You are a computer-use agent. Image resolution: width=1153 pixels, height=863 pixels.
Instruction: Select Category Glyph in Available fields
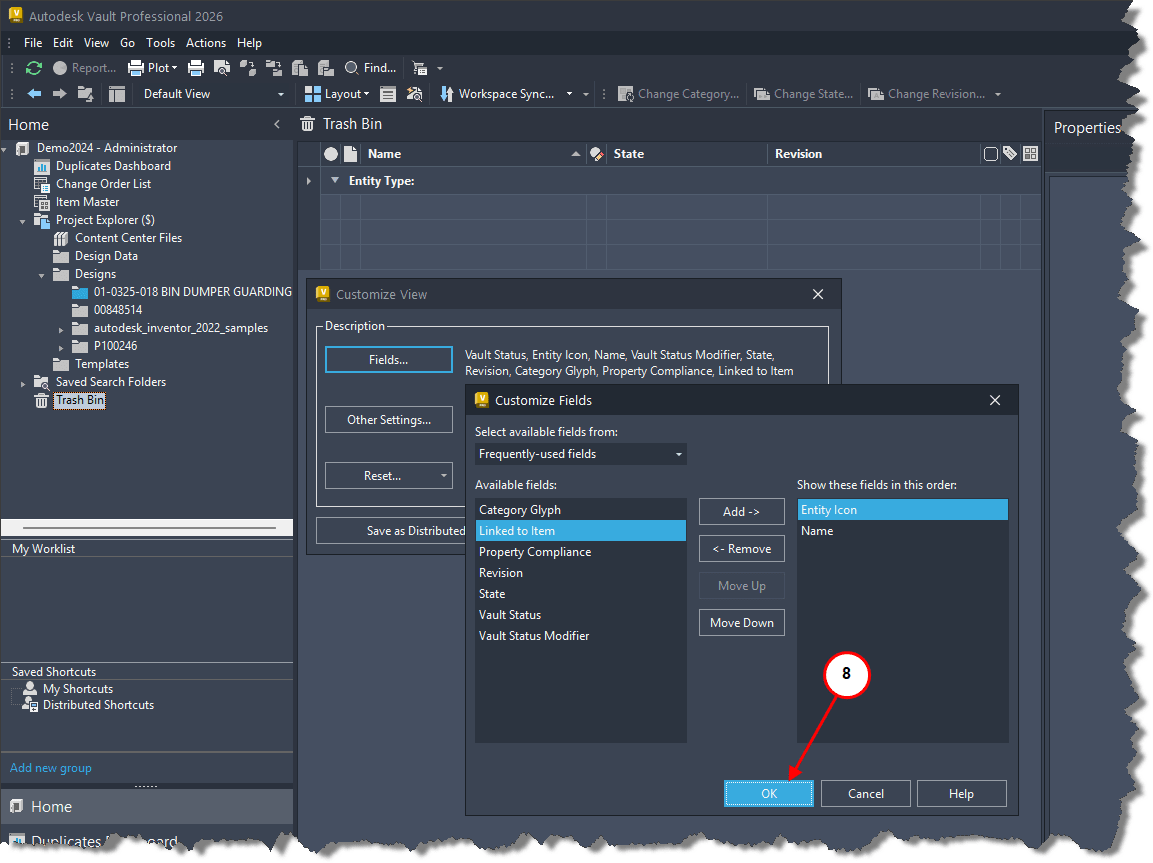click(x=581, y=510)
